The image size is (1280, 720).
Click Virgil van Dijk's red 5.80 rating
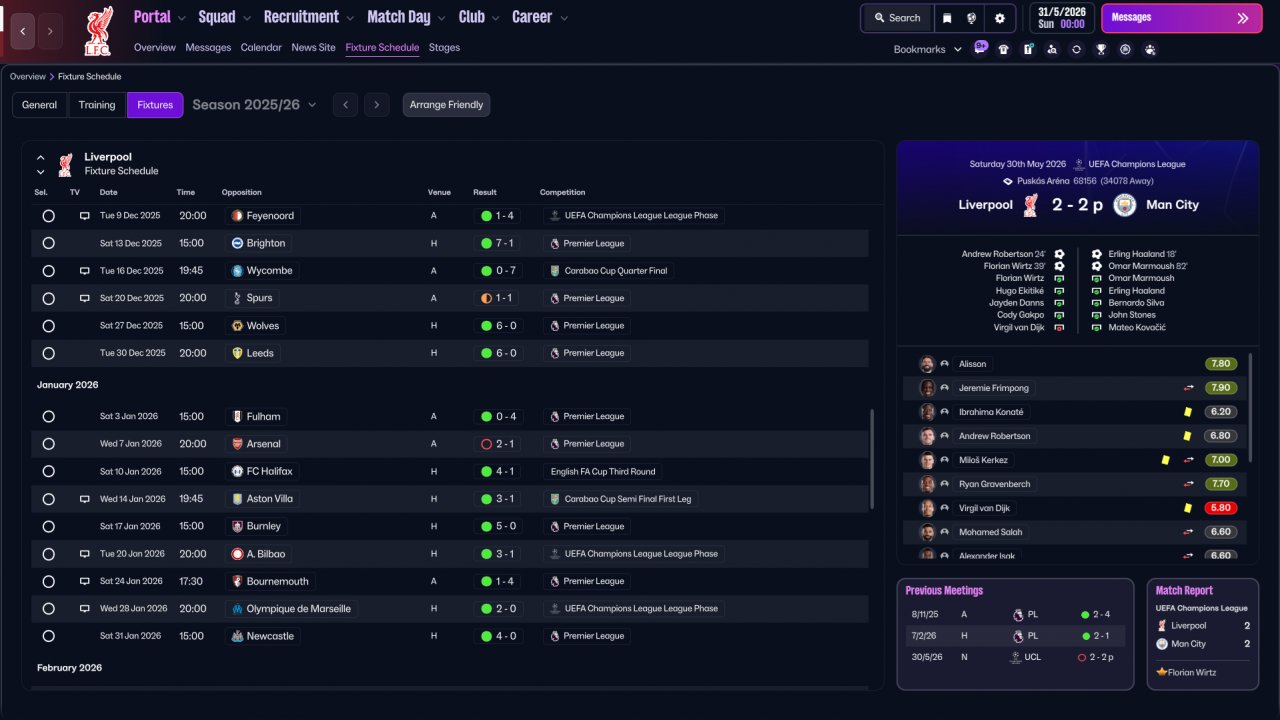click(1221, 508)
